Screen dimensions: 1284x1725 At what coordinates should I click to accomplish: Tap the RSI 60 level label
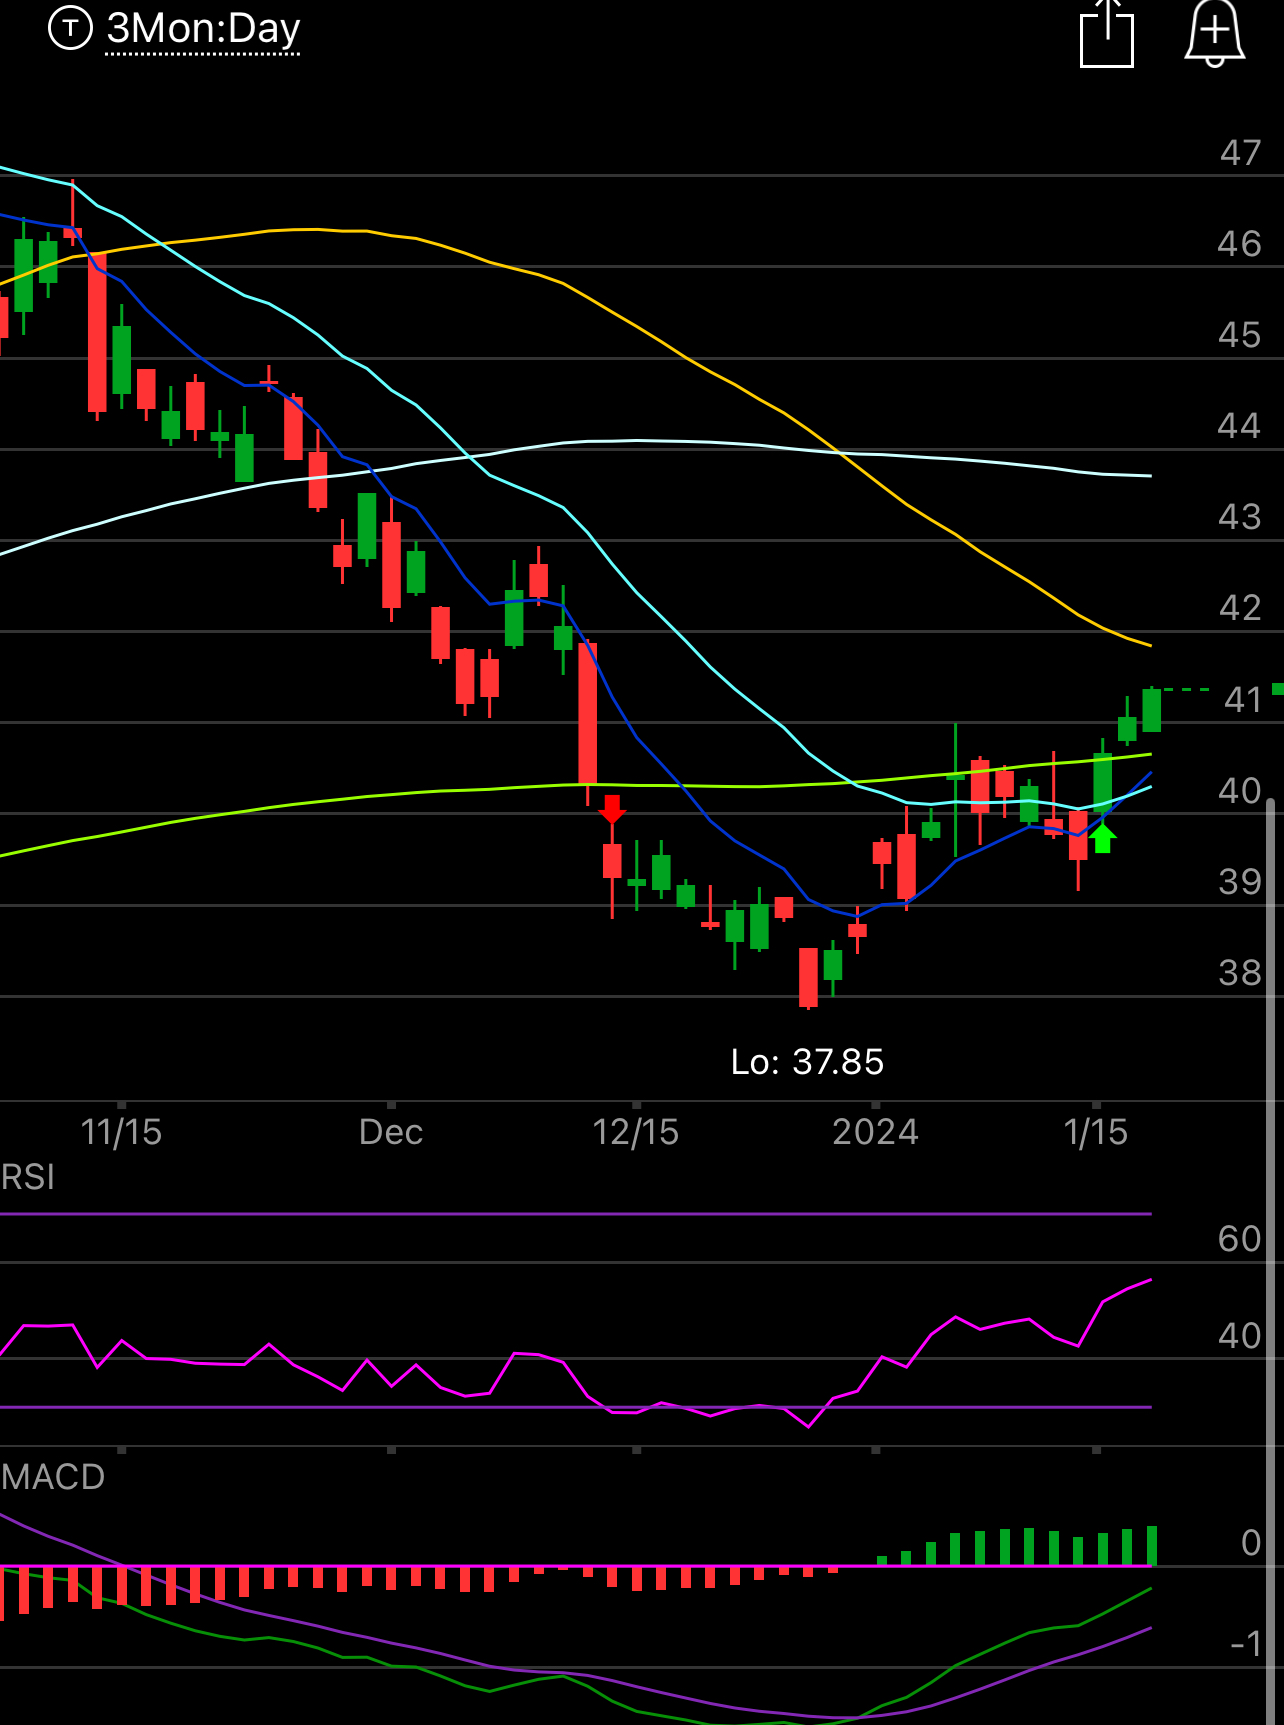1240,1239
